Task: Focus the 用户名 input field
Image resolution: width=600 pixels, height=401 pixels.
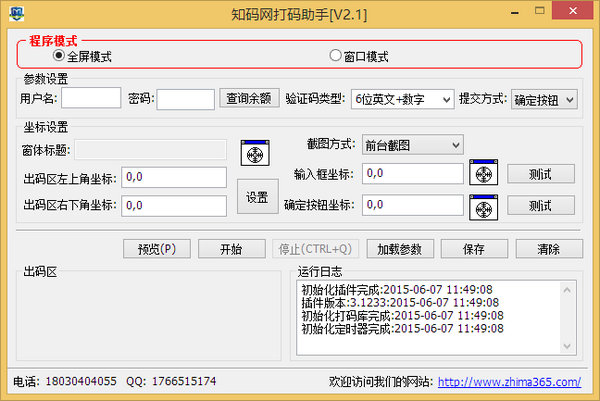Action: point(91,98)
